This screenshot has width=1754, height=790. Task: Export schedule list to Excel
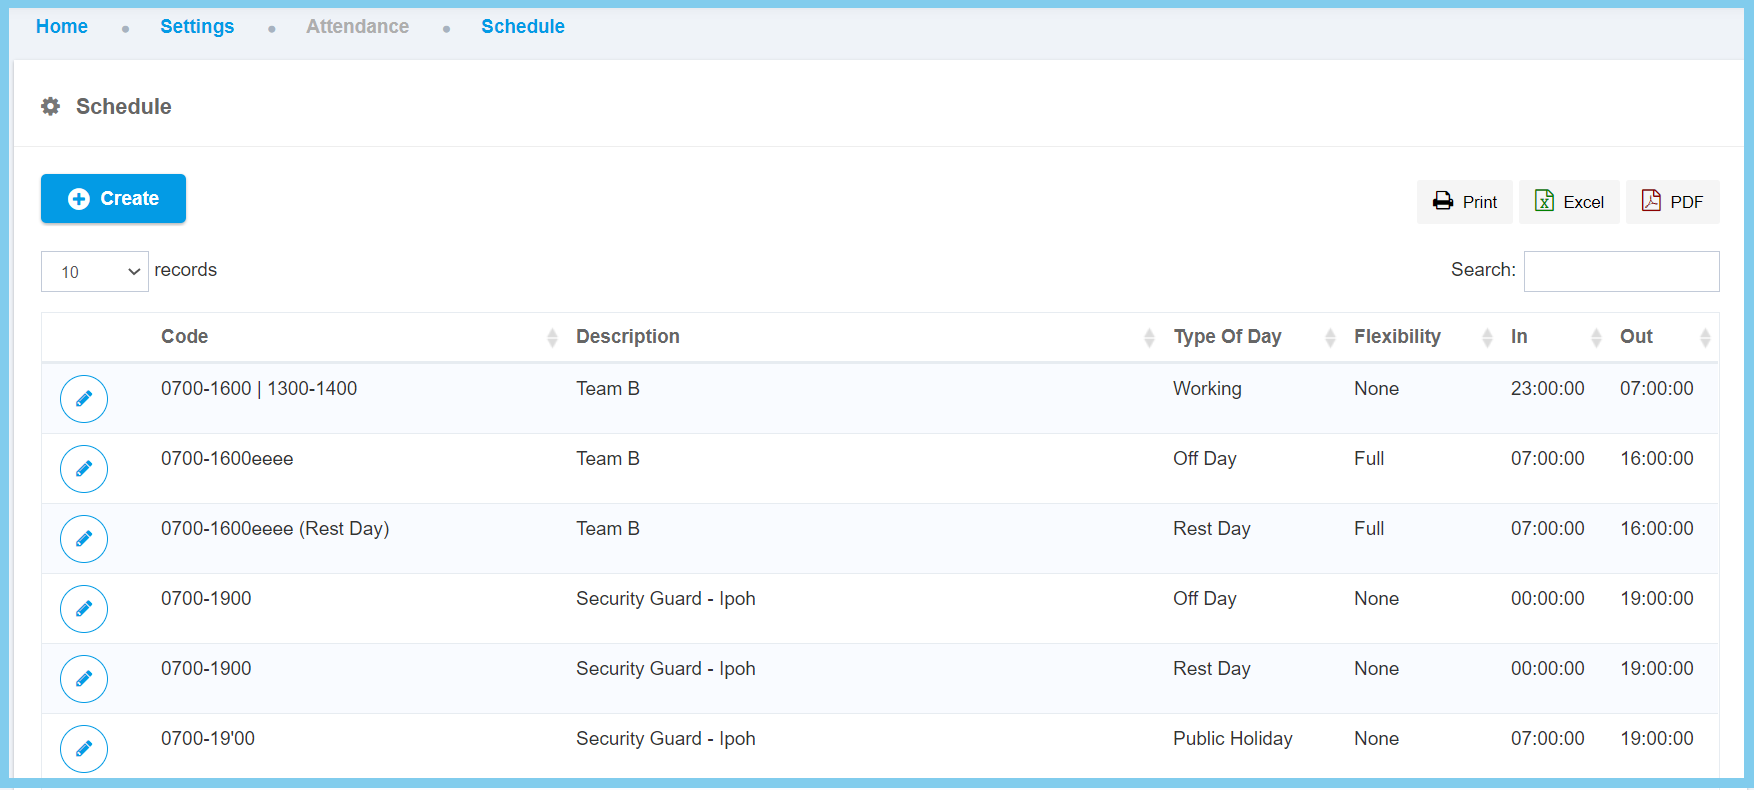tap(1569, 202)
